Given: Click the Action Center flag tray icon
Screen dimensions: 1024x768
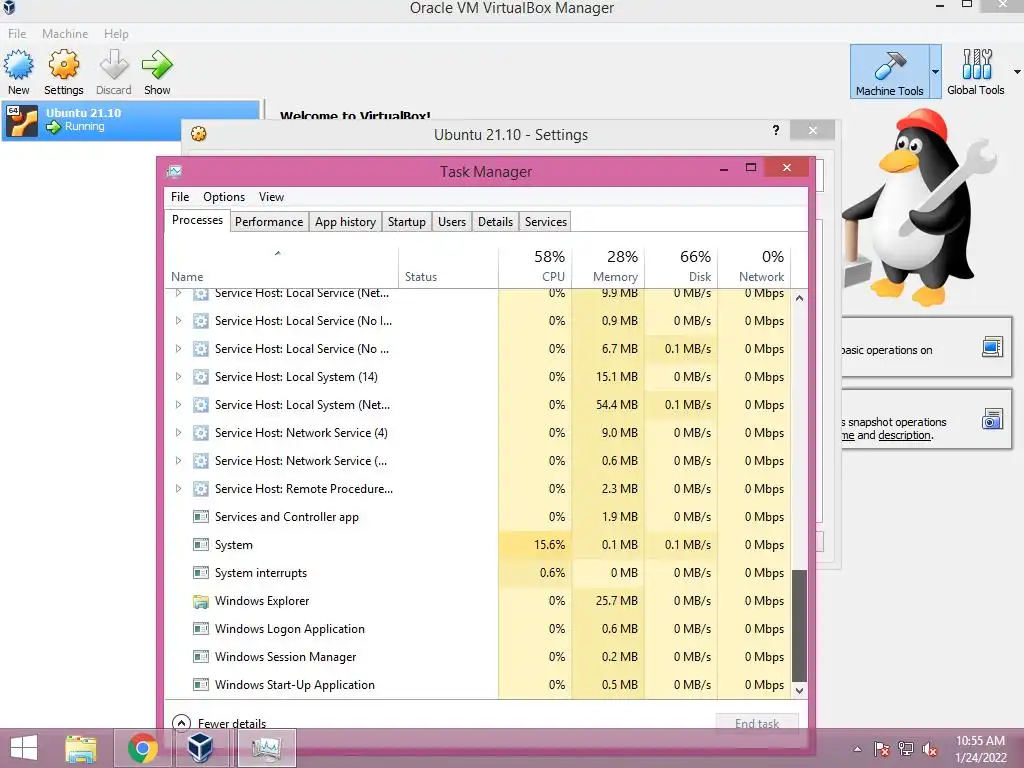Looking at the screenshot, I should coord(881,749).
